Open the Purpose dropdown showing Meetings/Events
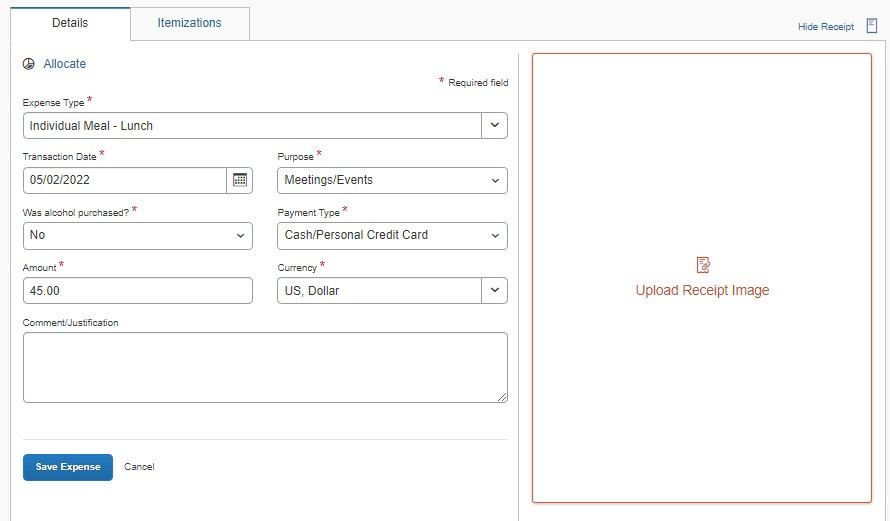The height and width of the screenshot is (521, 890). [391, 180]
